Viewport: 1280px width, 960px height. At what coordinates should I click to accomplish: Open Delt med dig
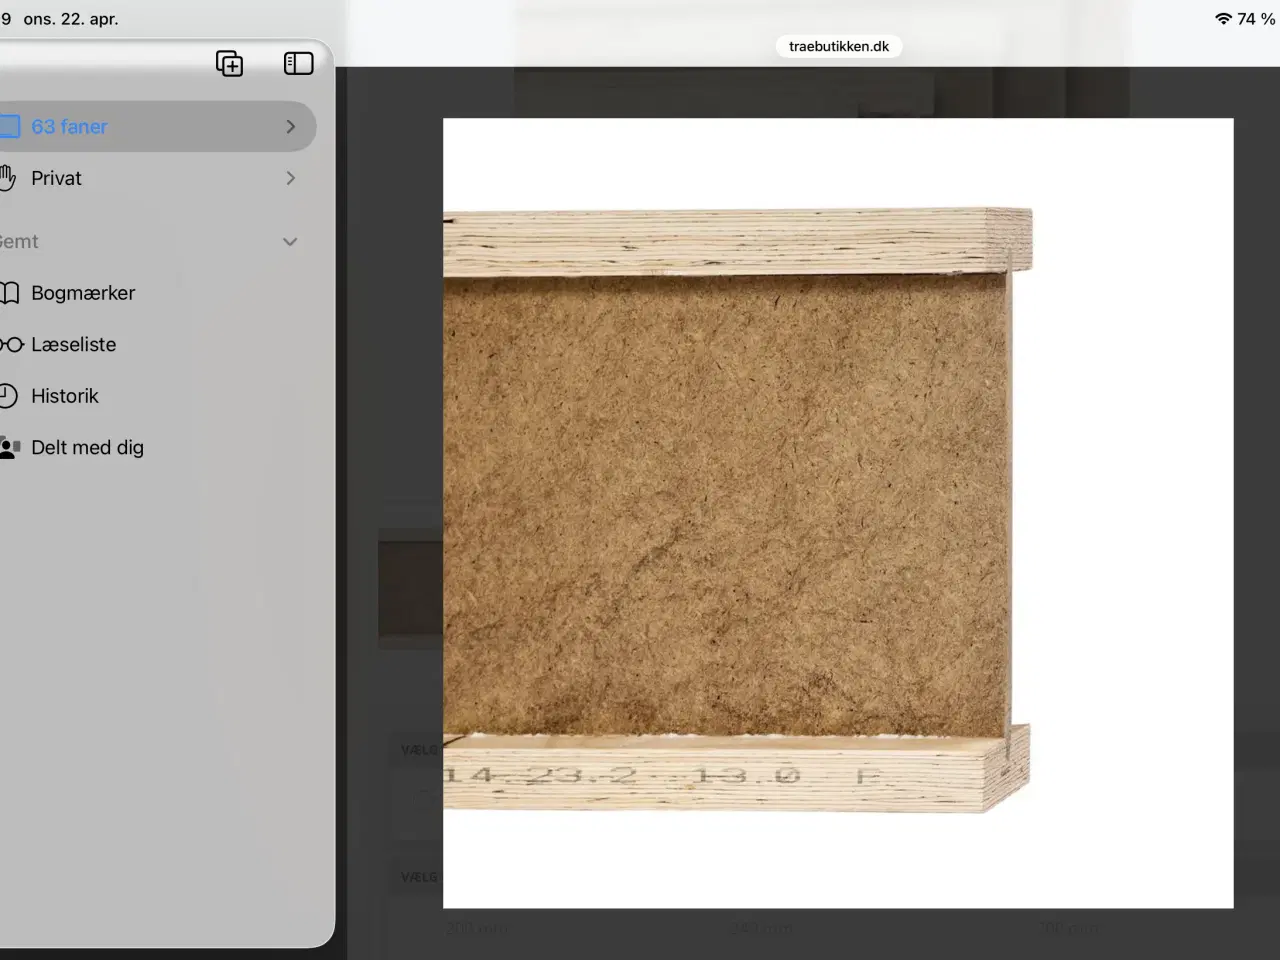(88, 448)
